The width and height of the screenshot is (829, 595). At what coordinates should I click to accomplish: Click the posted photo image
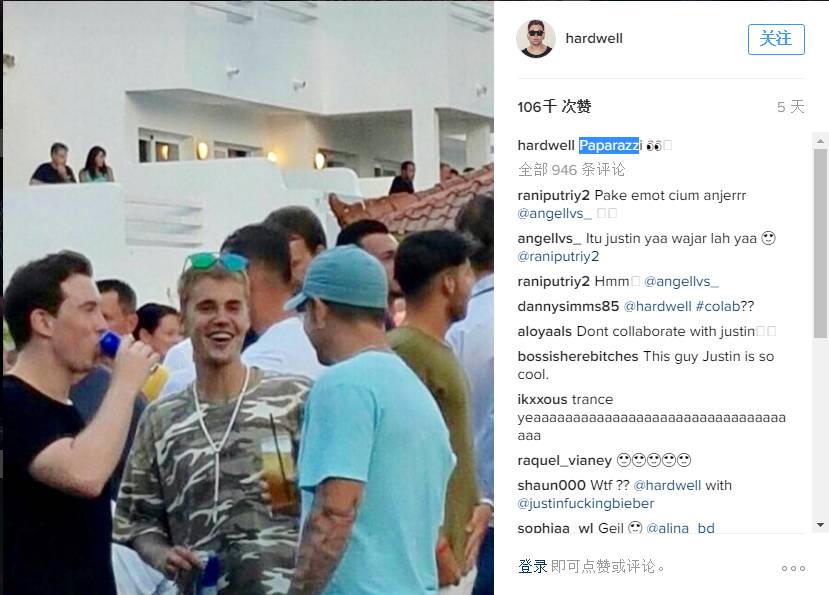pyautogui.click(x=248, y=298)
